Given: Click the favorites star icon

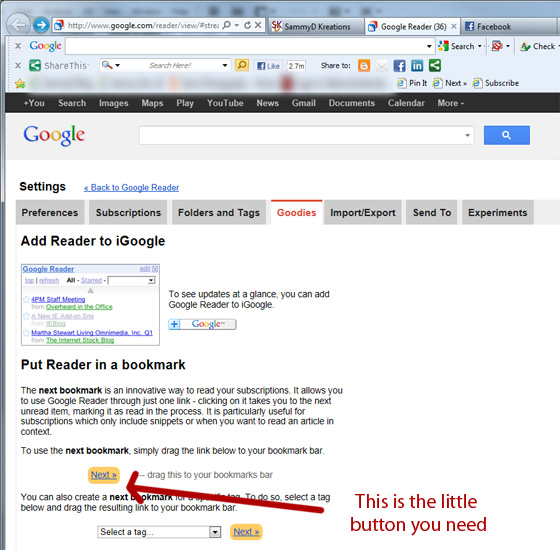Looking at the screenshot, I should [x=20, y=84].
